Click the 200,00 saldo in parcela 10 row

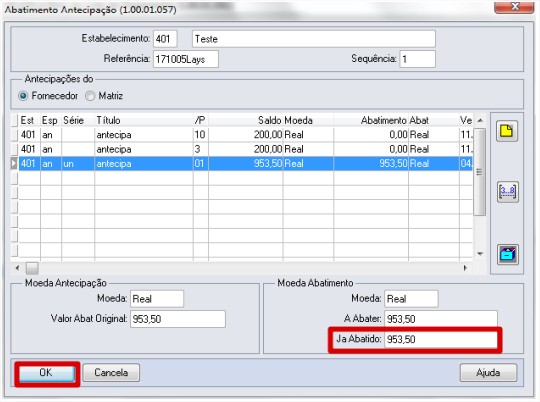pyautogui.click(x=246, y=135)
